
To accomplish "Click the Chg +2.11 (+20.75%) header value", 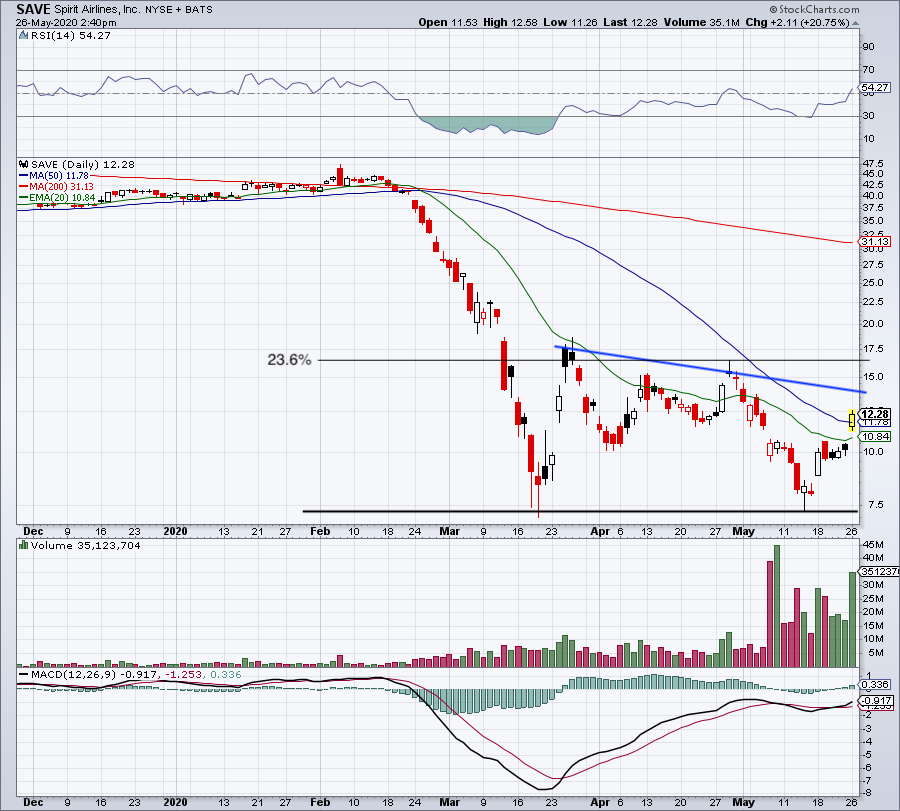I will point(797,22).
